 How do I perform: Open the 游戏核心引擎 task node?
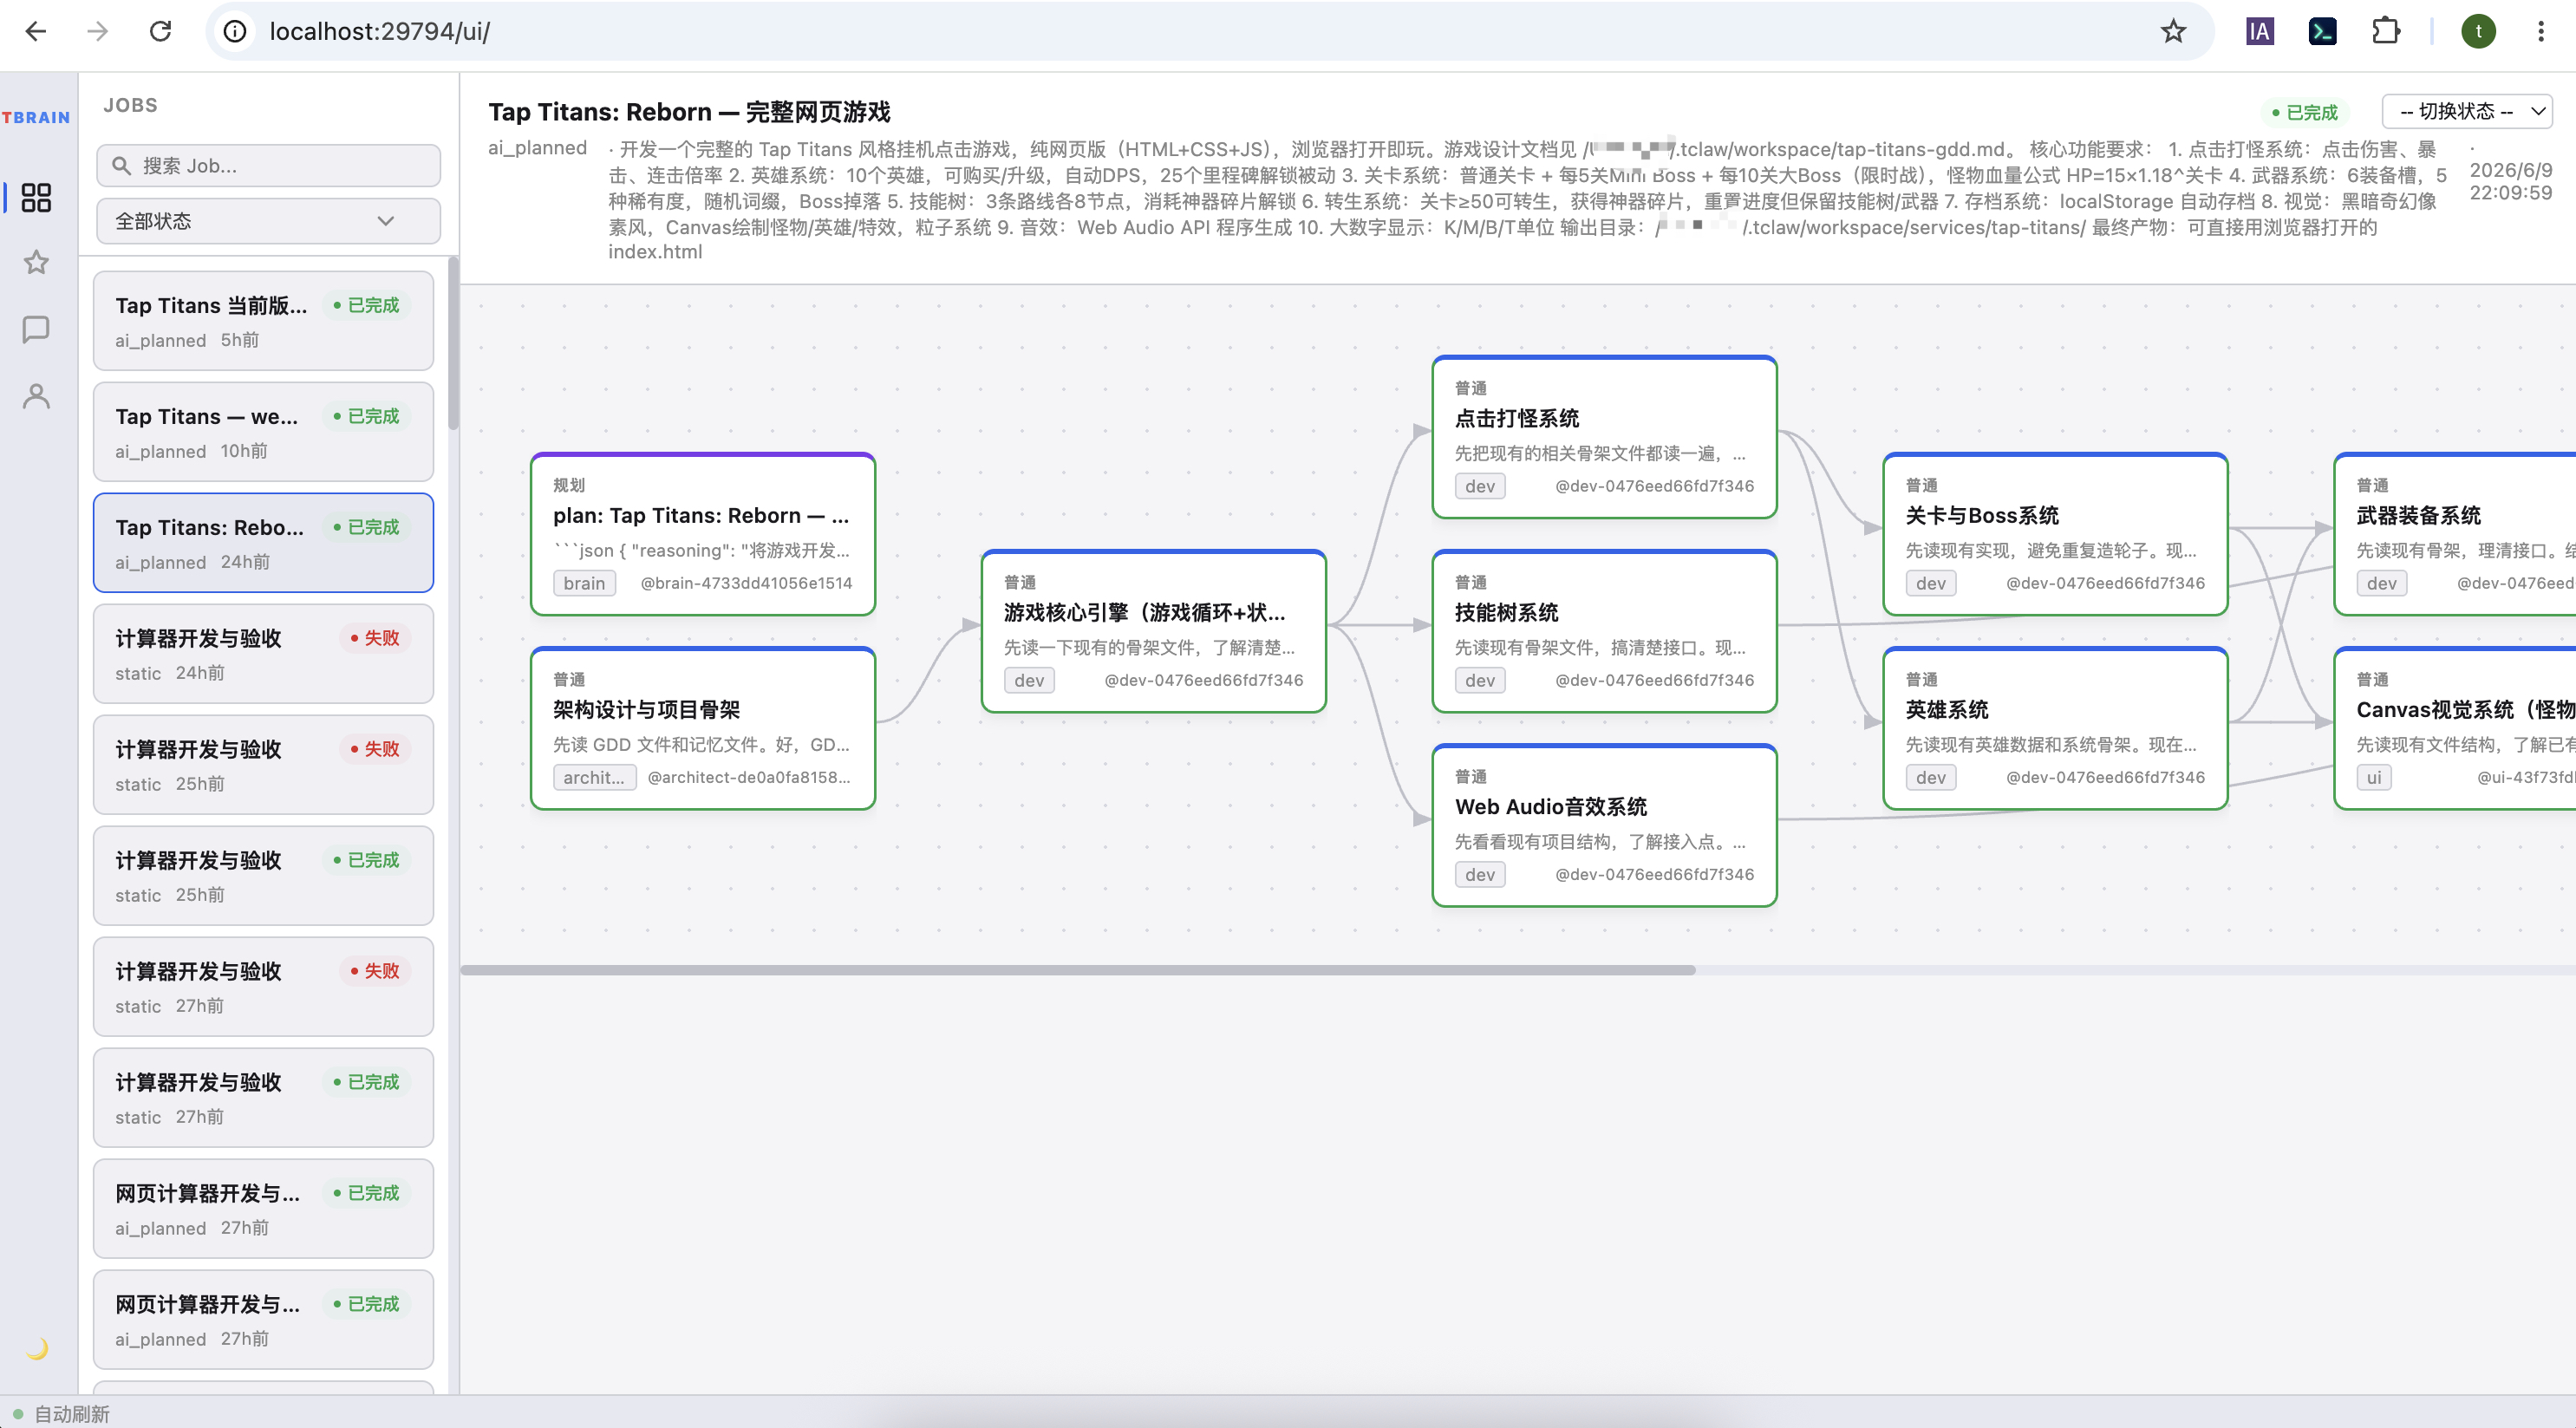(1154, 631)
